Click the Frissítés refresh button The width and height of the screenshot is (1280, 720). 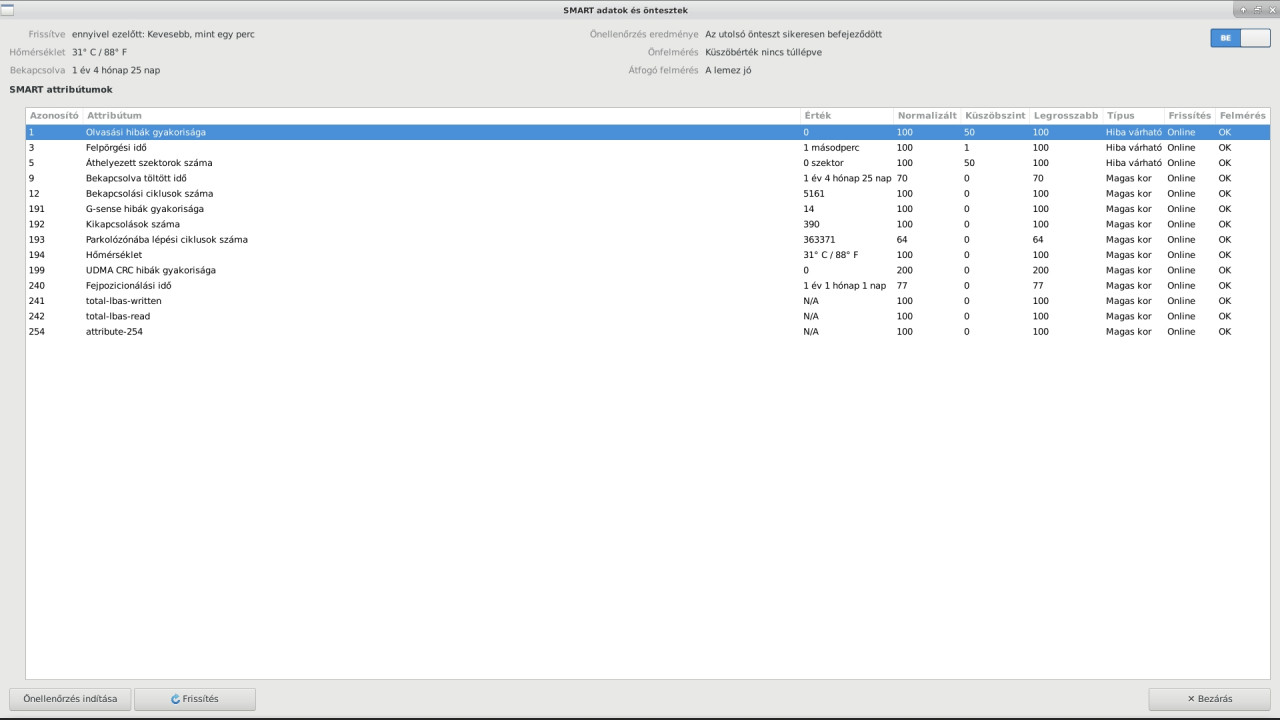(195, 699)
